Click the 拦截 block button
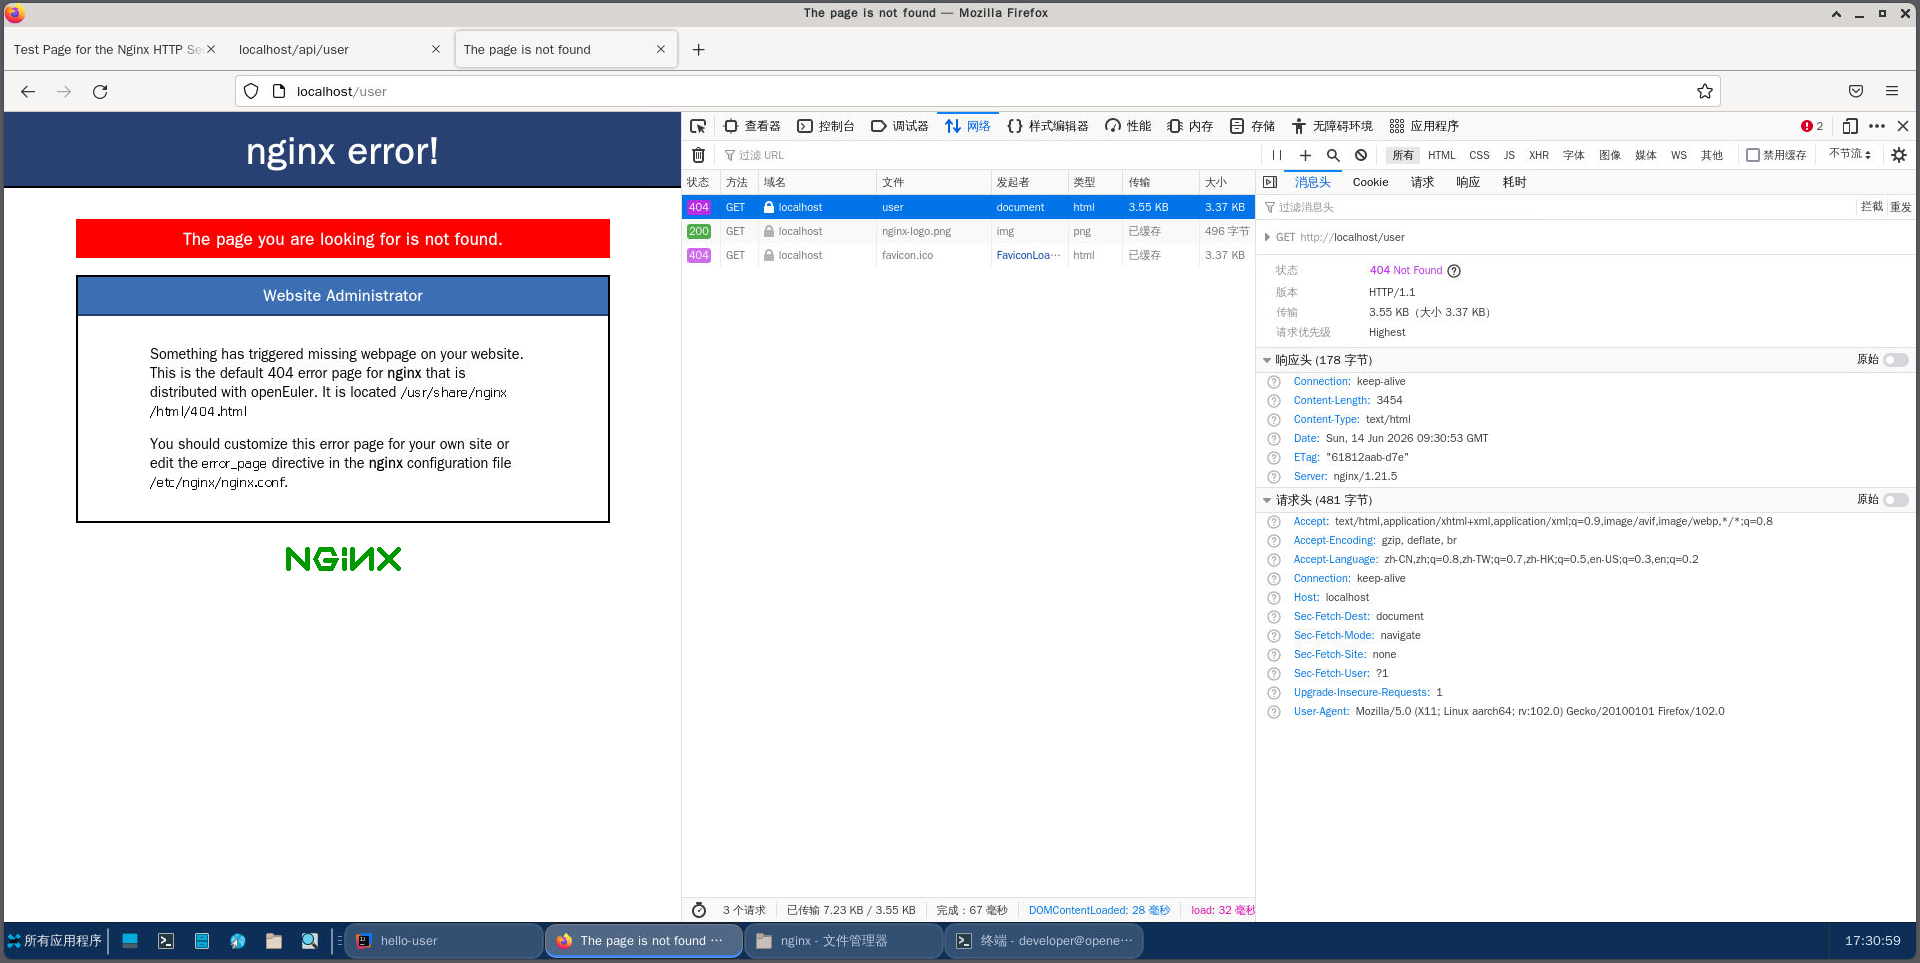This screenshot has width=1920, height=963. (1871, 207)
